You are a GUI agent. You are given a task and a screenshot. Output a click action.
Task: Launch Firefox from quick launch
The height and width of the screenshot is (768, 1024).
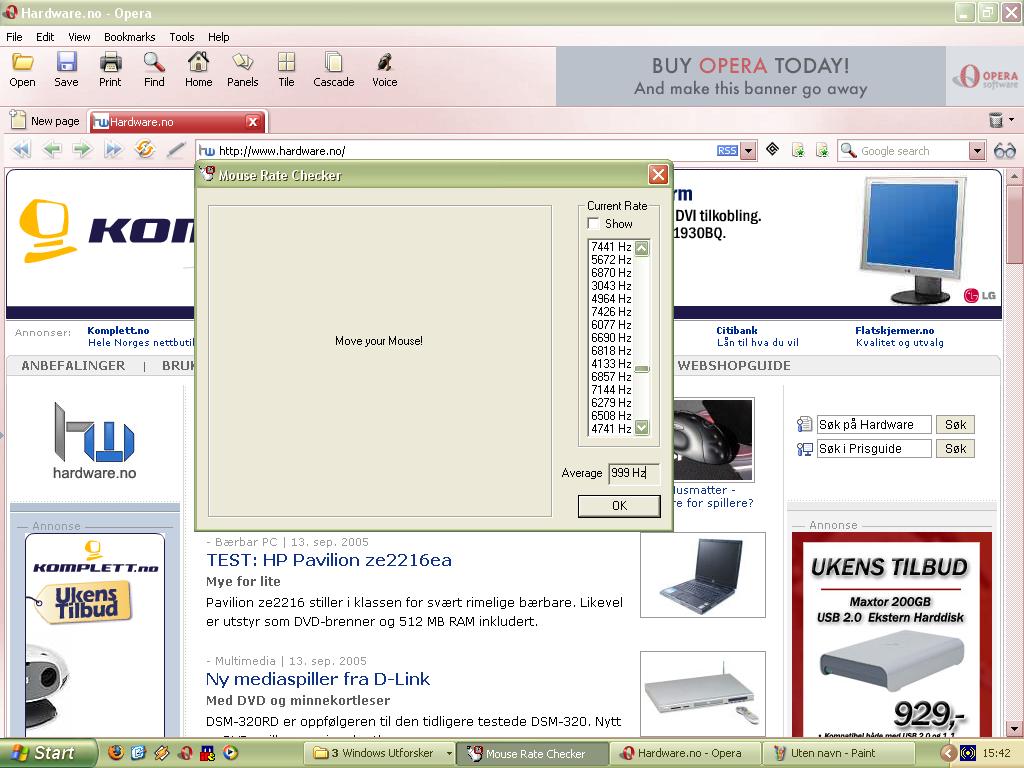click(115, 753)
